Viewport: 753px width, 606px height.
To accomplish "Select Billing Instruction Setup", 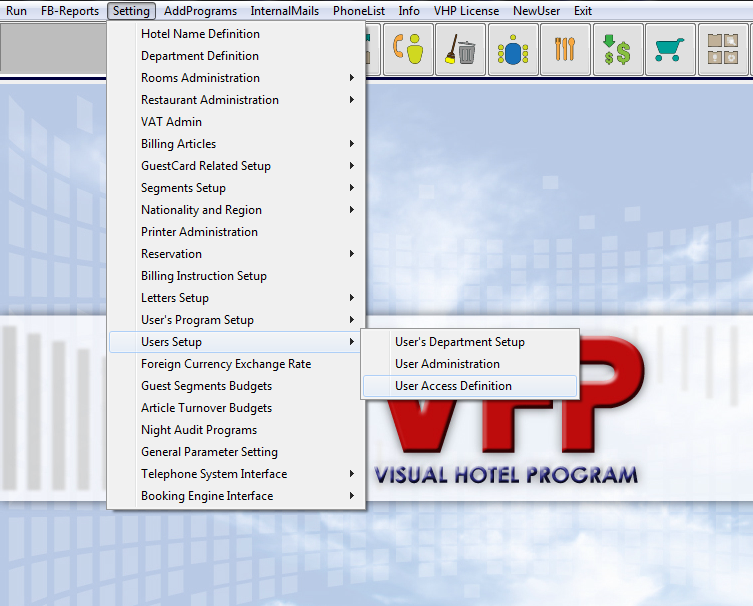I will tap(235, 276).
